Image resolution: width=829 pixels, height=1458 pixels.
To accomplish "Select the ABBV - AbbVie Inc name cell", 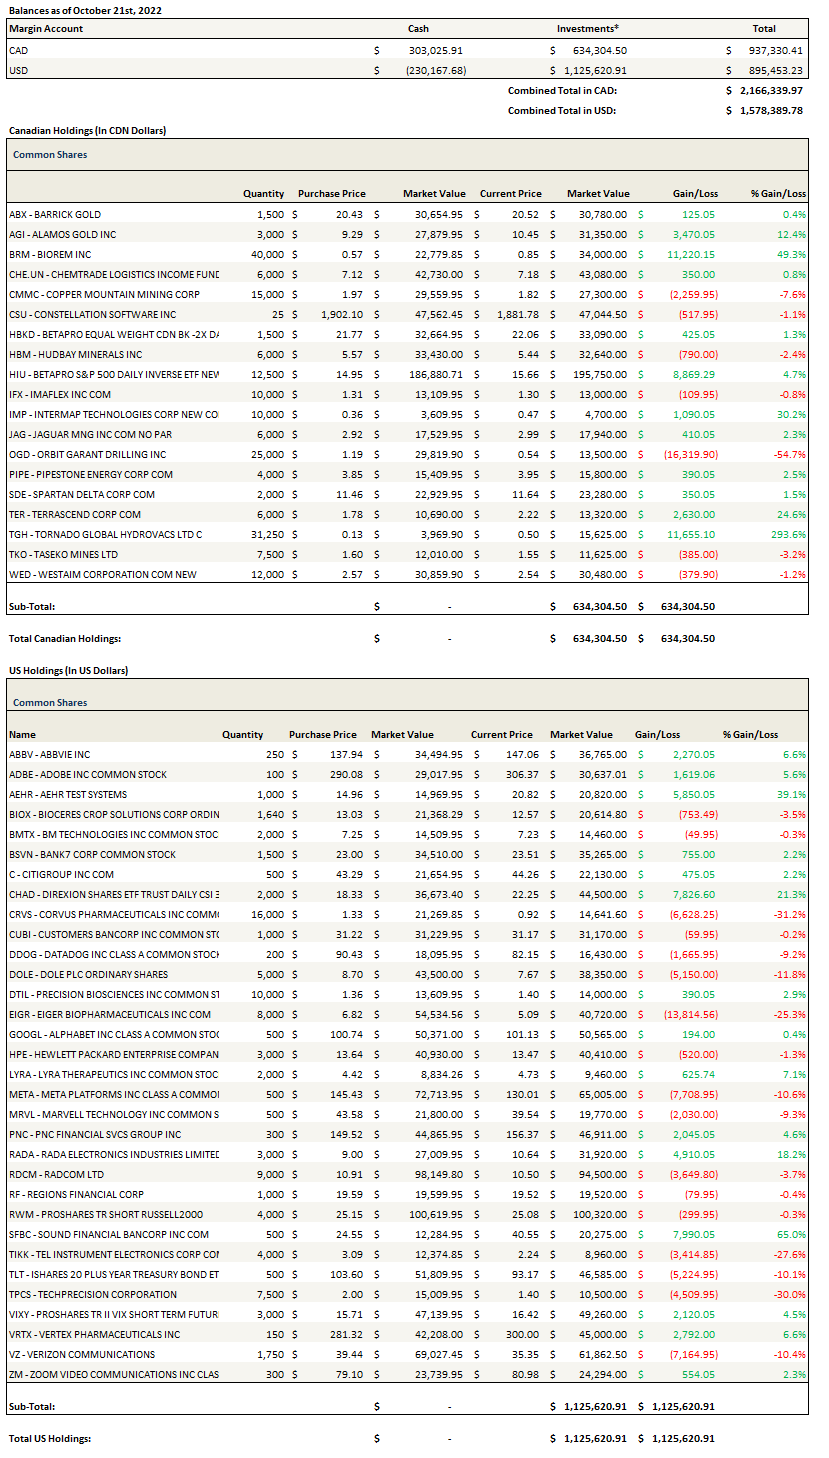I will (49, 754).
